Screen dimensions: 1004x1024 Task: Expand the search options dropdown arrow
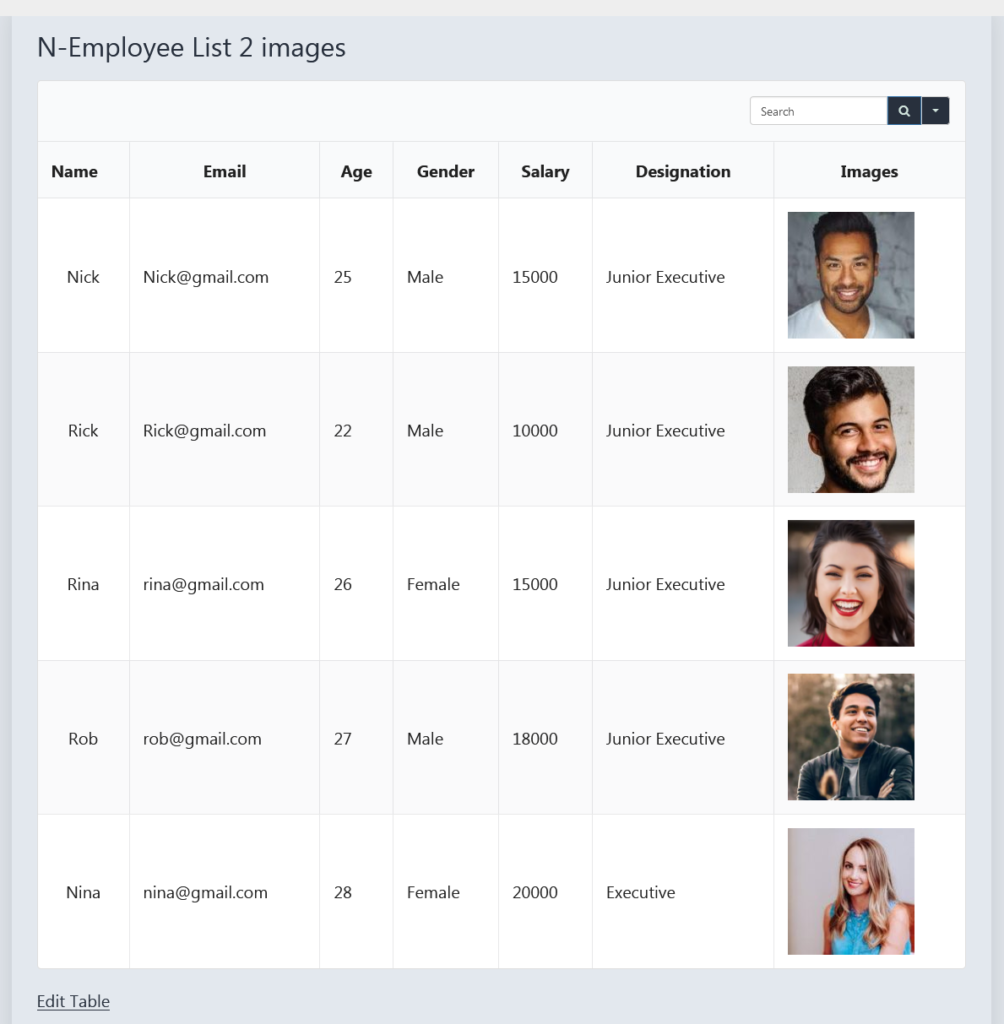pos(935,111)
